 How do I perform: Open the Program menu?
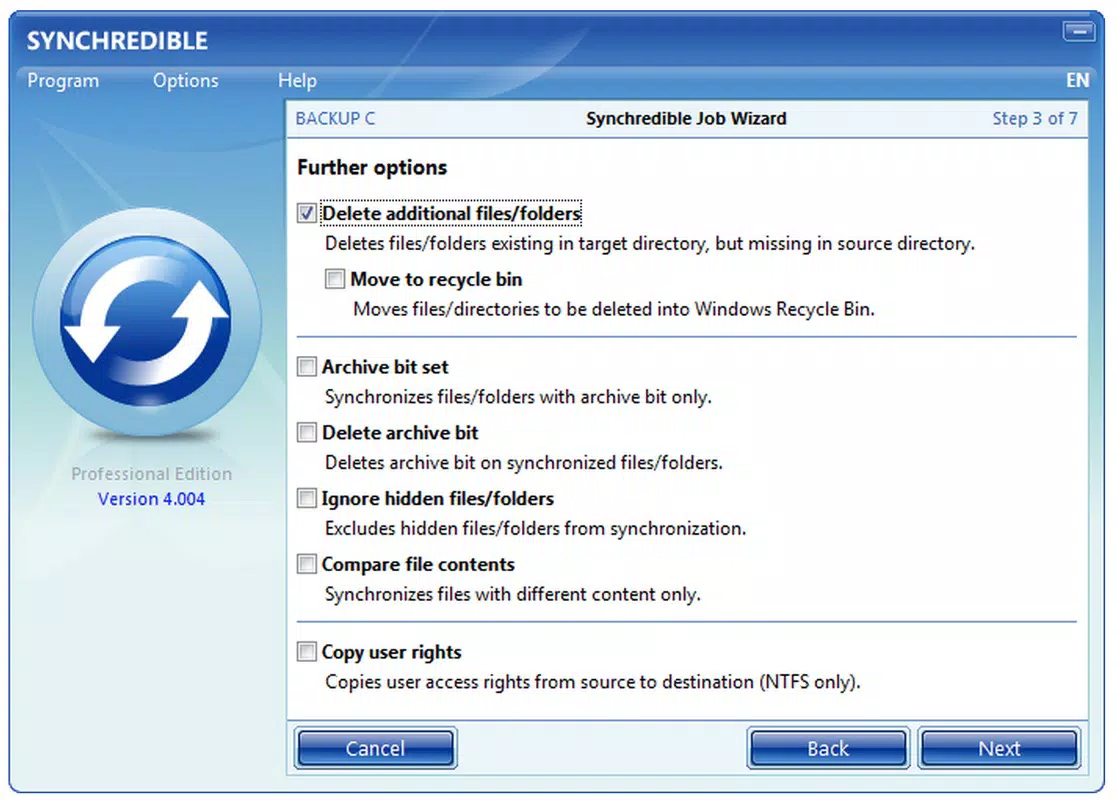coord(63,80)
